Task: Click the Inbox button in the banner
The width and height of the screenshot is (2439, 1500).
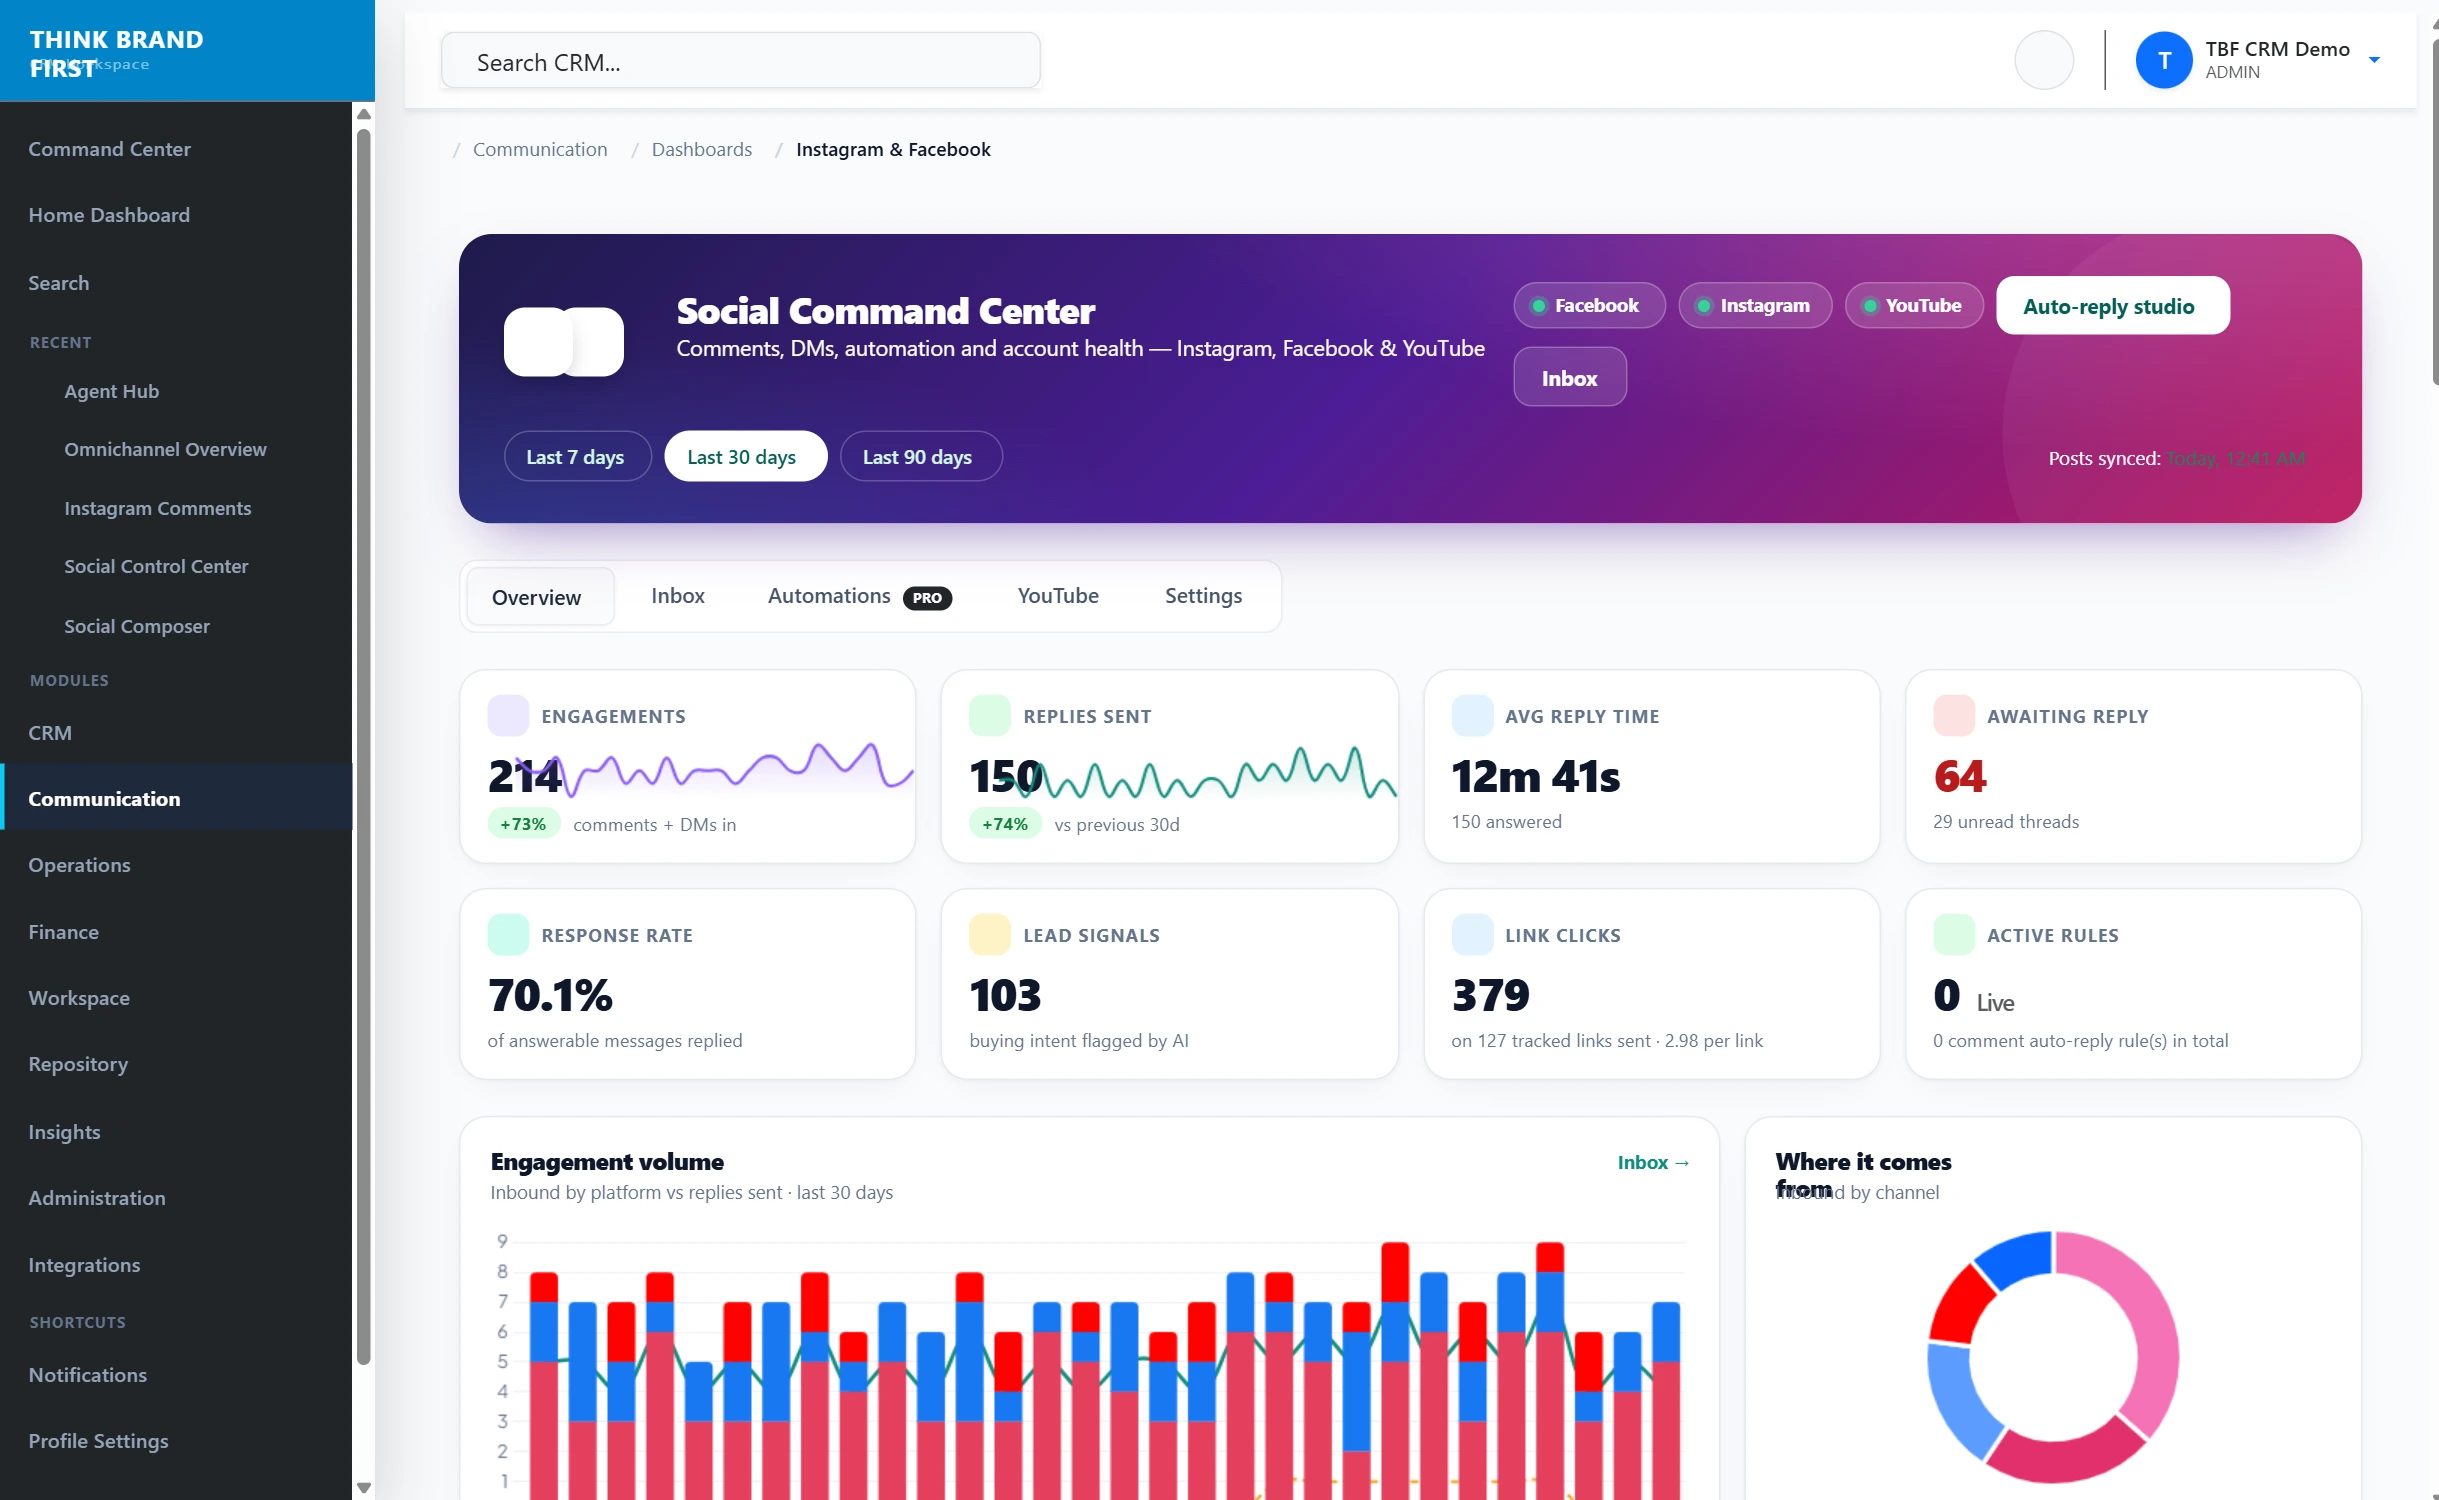Action: (1569, 377)
